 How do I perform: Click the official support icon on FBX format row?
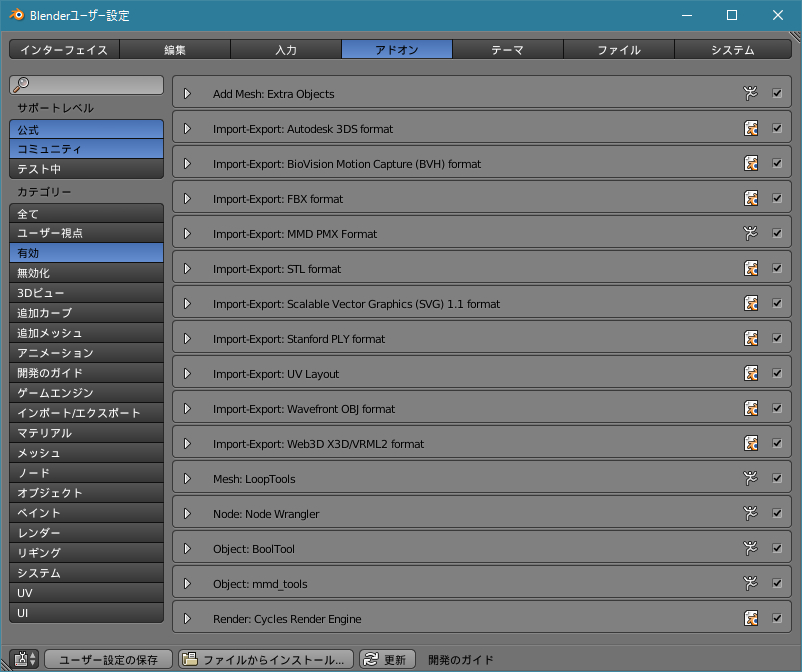[x=751, y=199]
